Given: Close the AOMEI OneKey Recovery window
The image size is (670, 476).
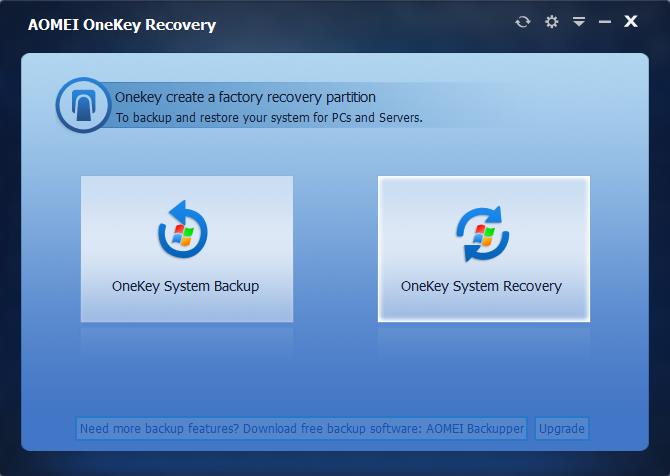Looking at the screenshot, I should (x=631, y=21).
